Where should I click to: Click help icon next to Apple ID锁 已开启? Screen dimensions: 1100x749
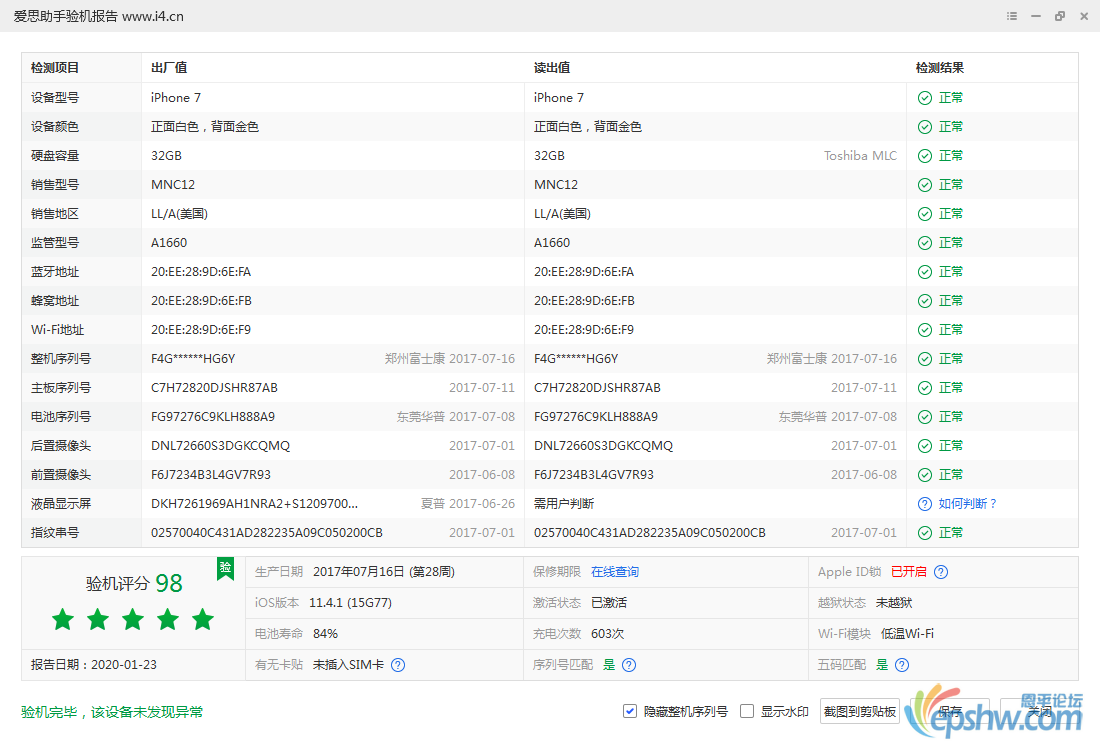coord(941,572)
